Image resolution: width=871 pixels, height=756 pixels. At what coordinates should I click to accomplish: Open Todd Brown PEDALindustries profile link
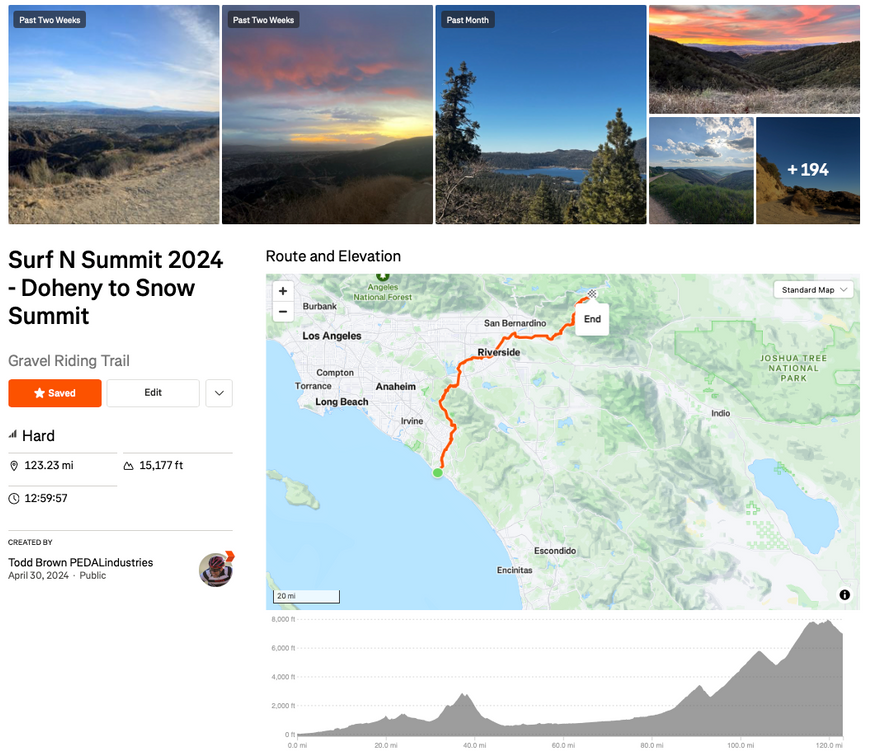click(x=81, y=562)
